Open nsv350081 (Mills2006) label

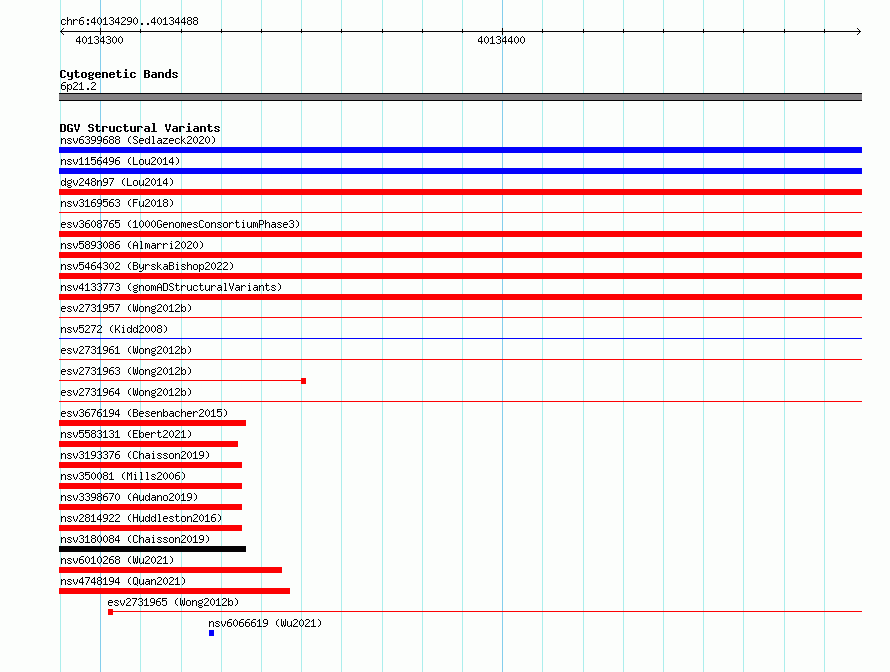pyautogui.click(x=123, y=476)
